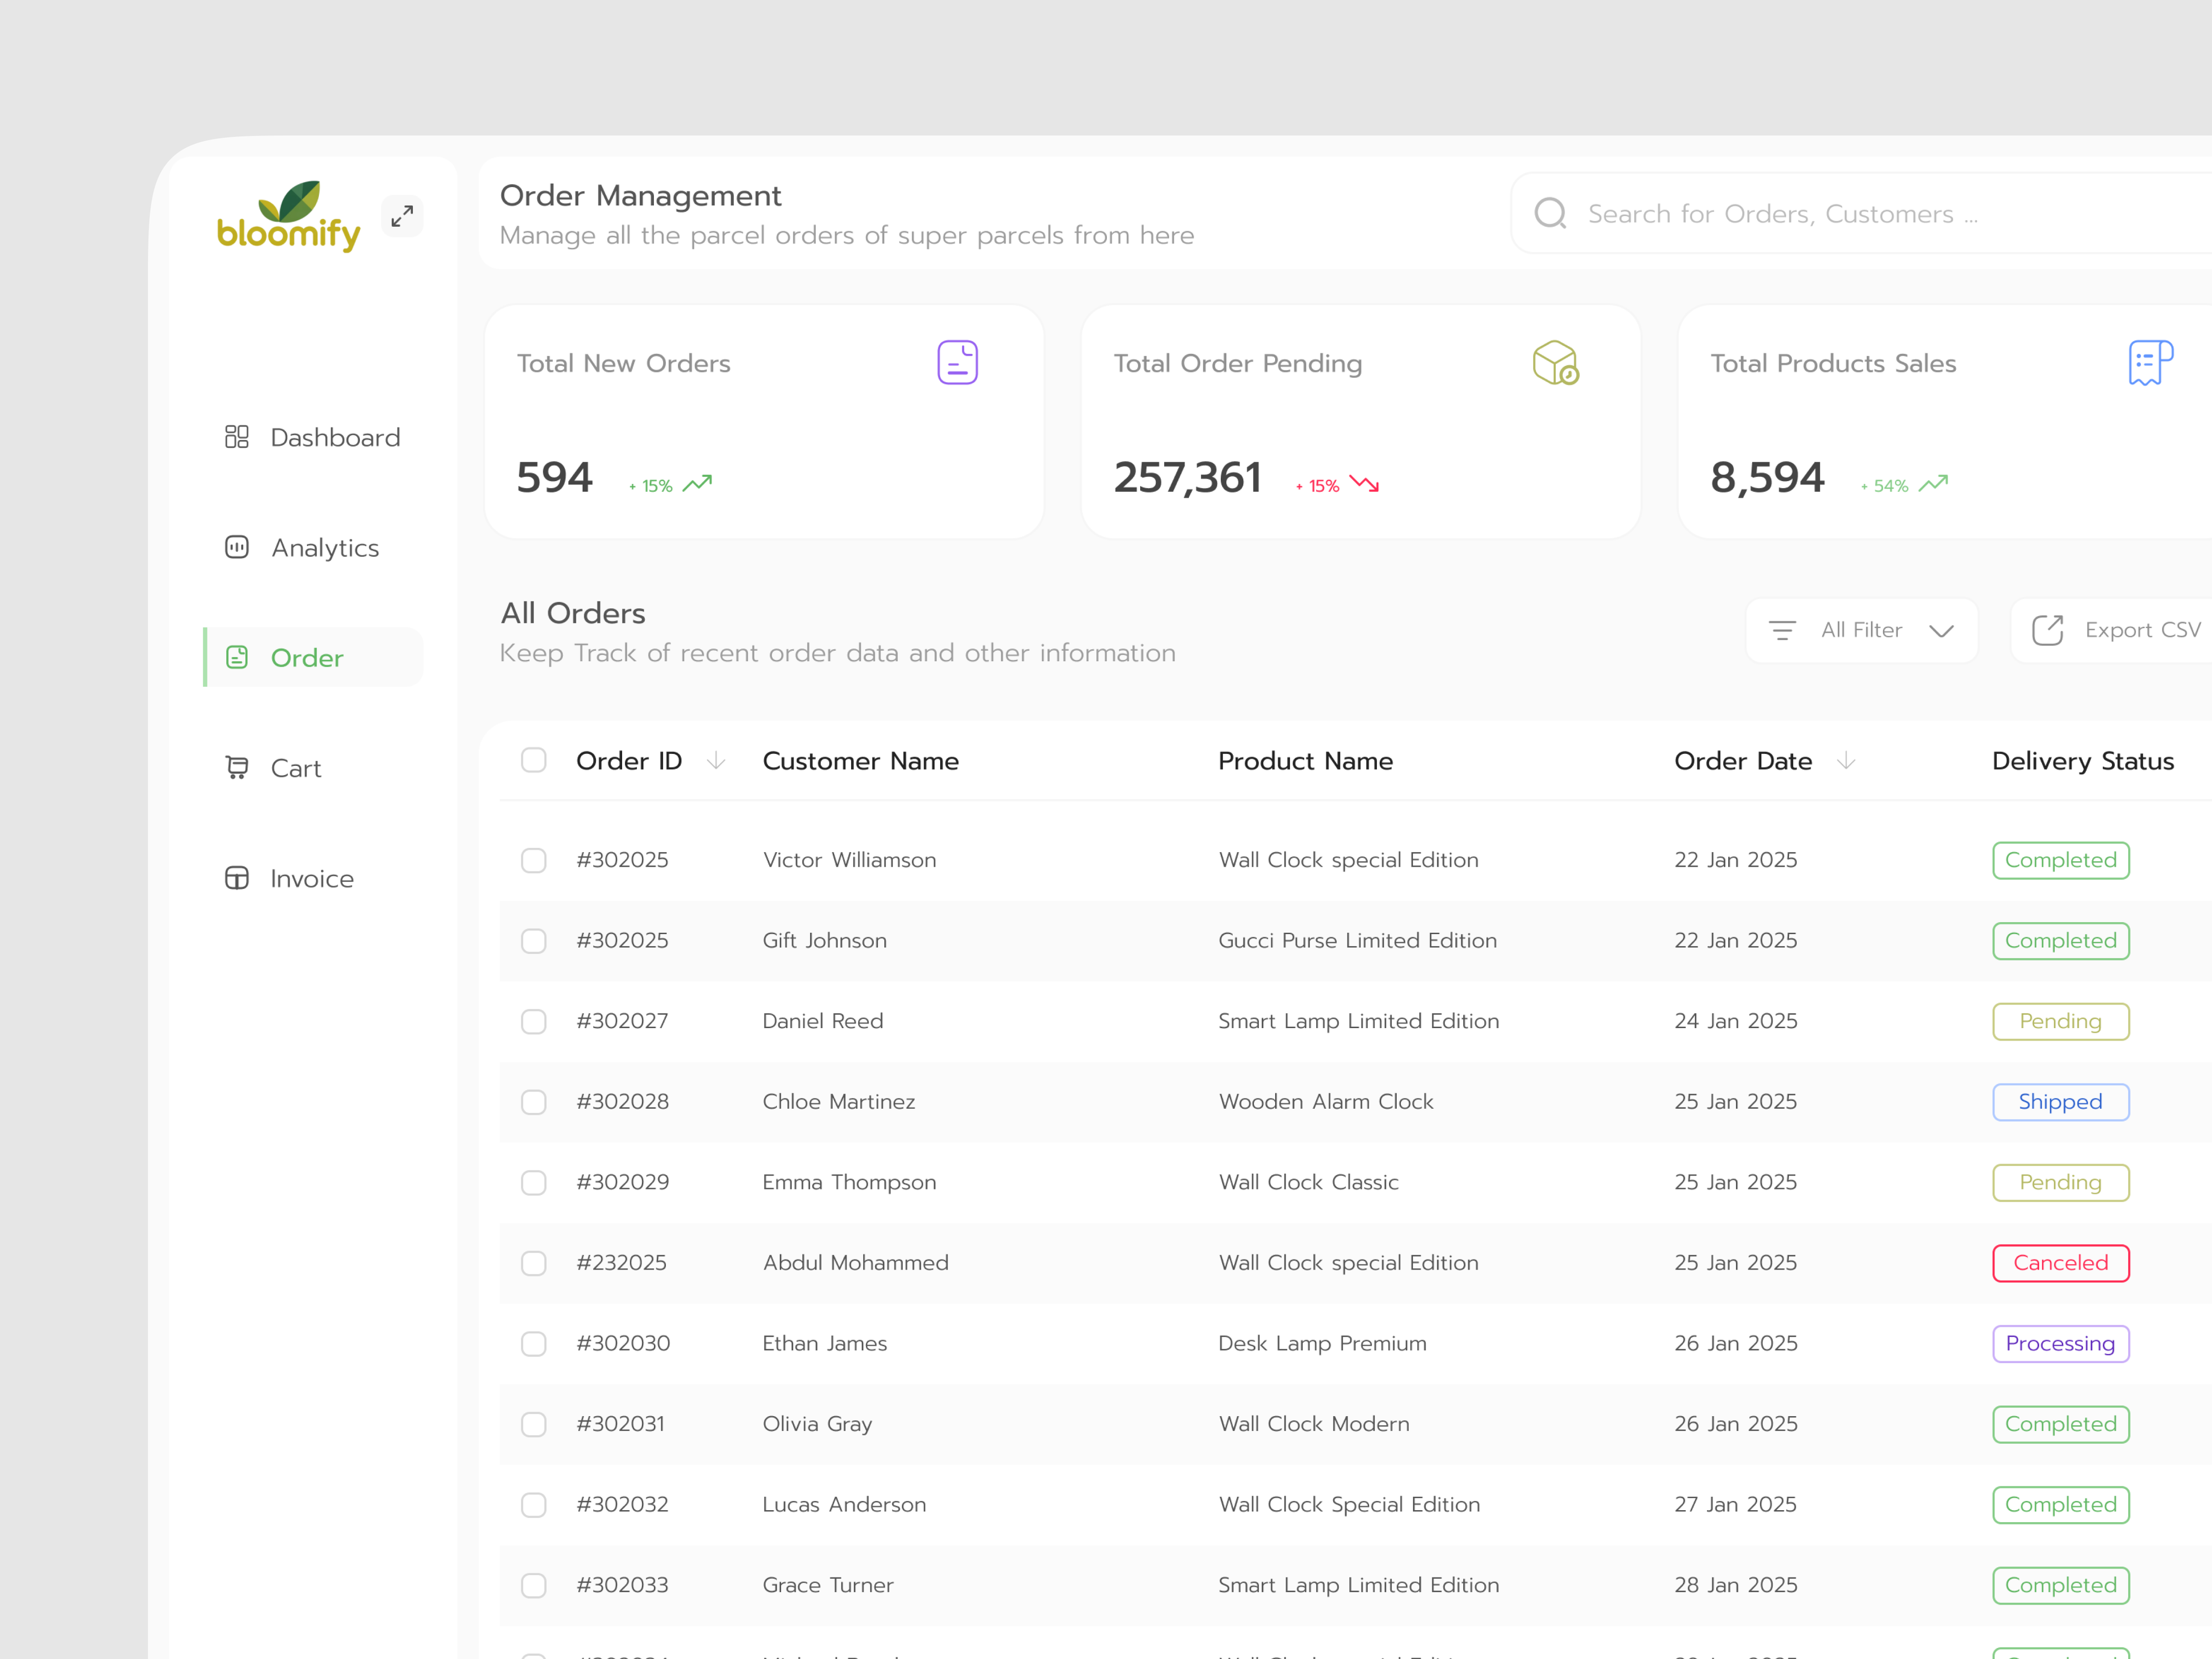Click the Processing badge for Ethan James
Viewport: 2212px width, 1659px height.
[x=2060, y=1343]
